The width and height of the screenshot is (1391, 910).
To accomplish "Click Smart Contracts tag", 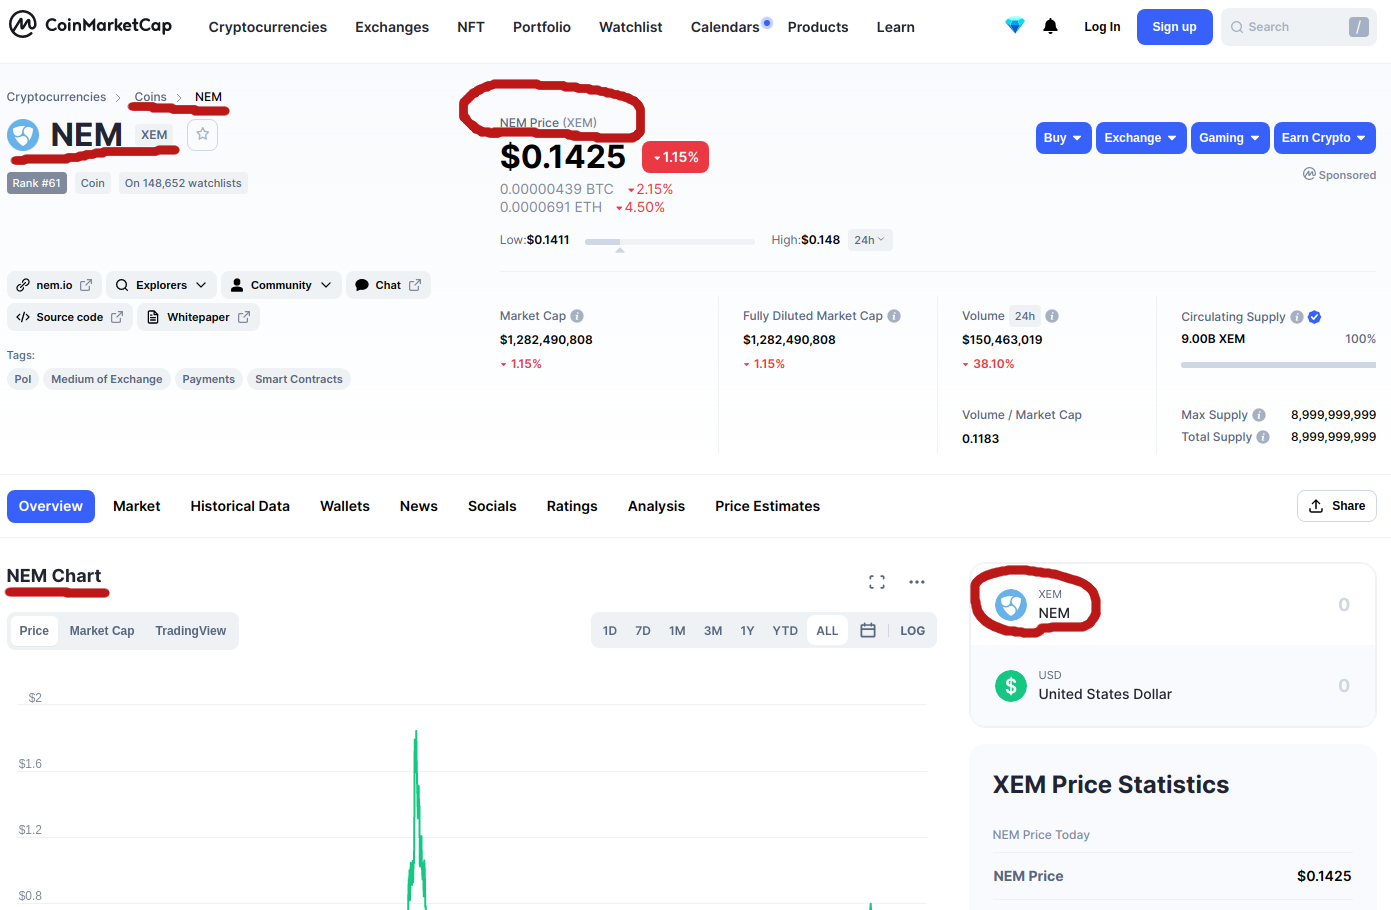I will [x=299, y=379].
